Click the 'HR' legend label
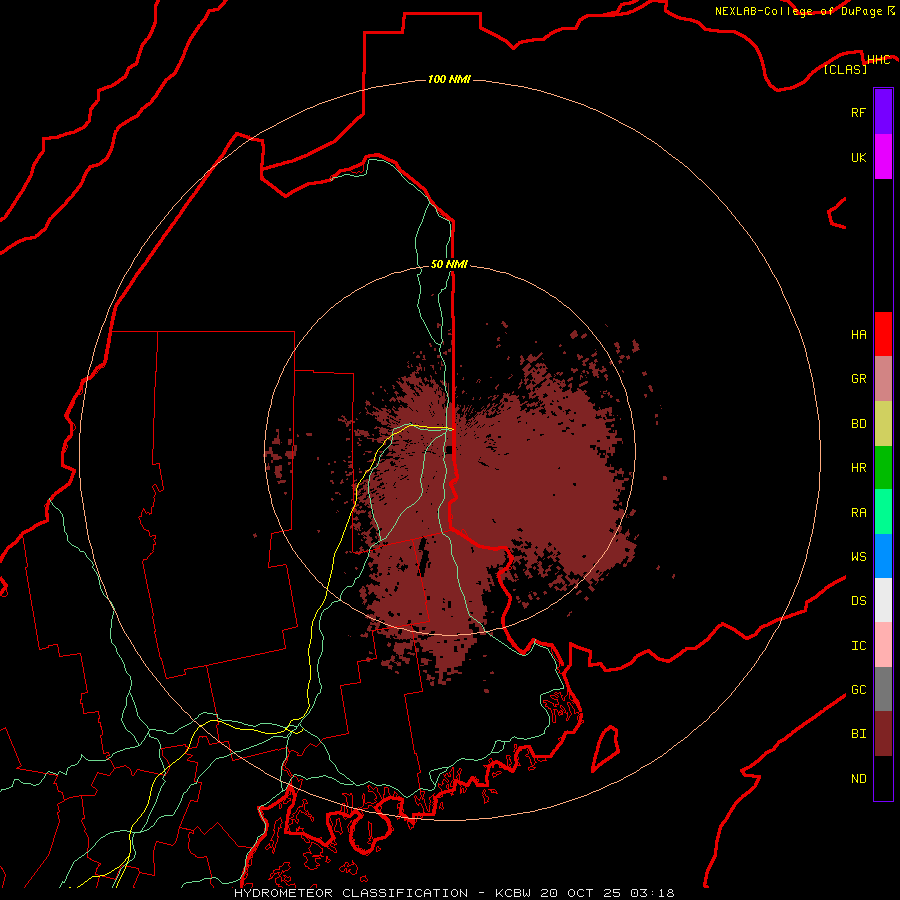Viewport: 900px width, 900px height. click(x=858, y=468)
